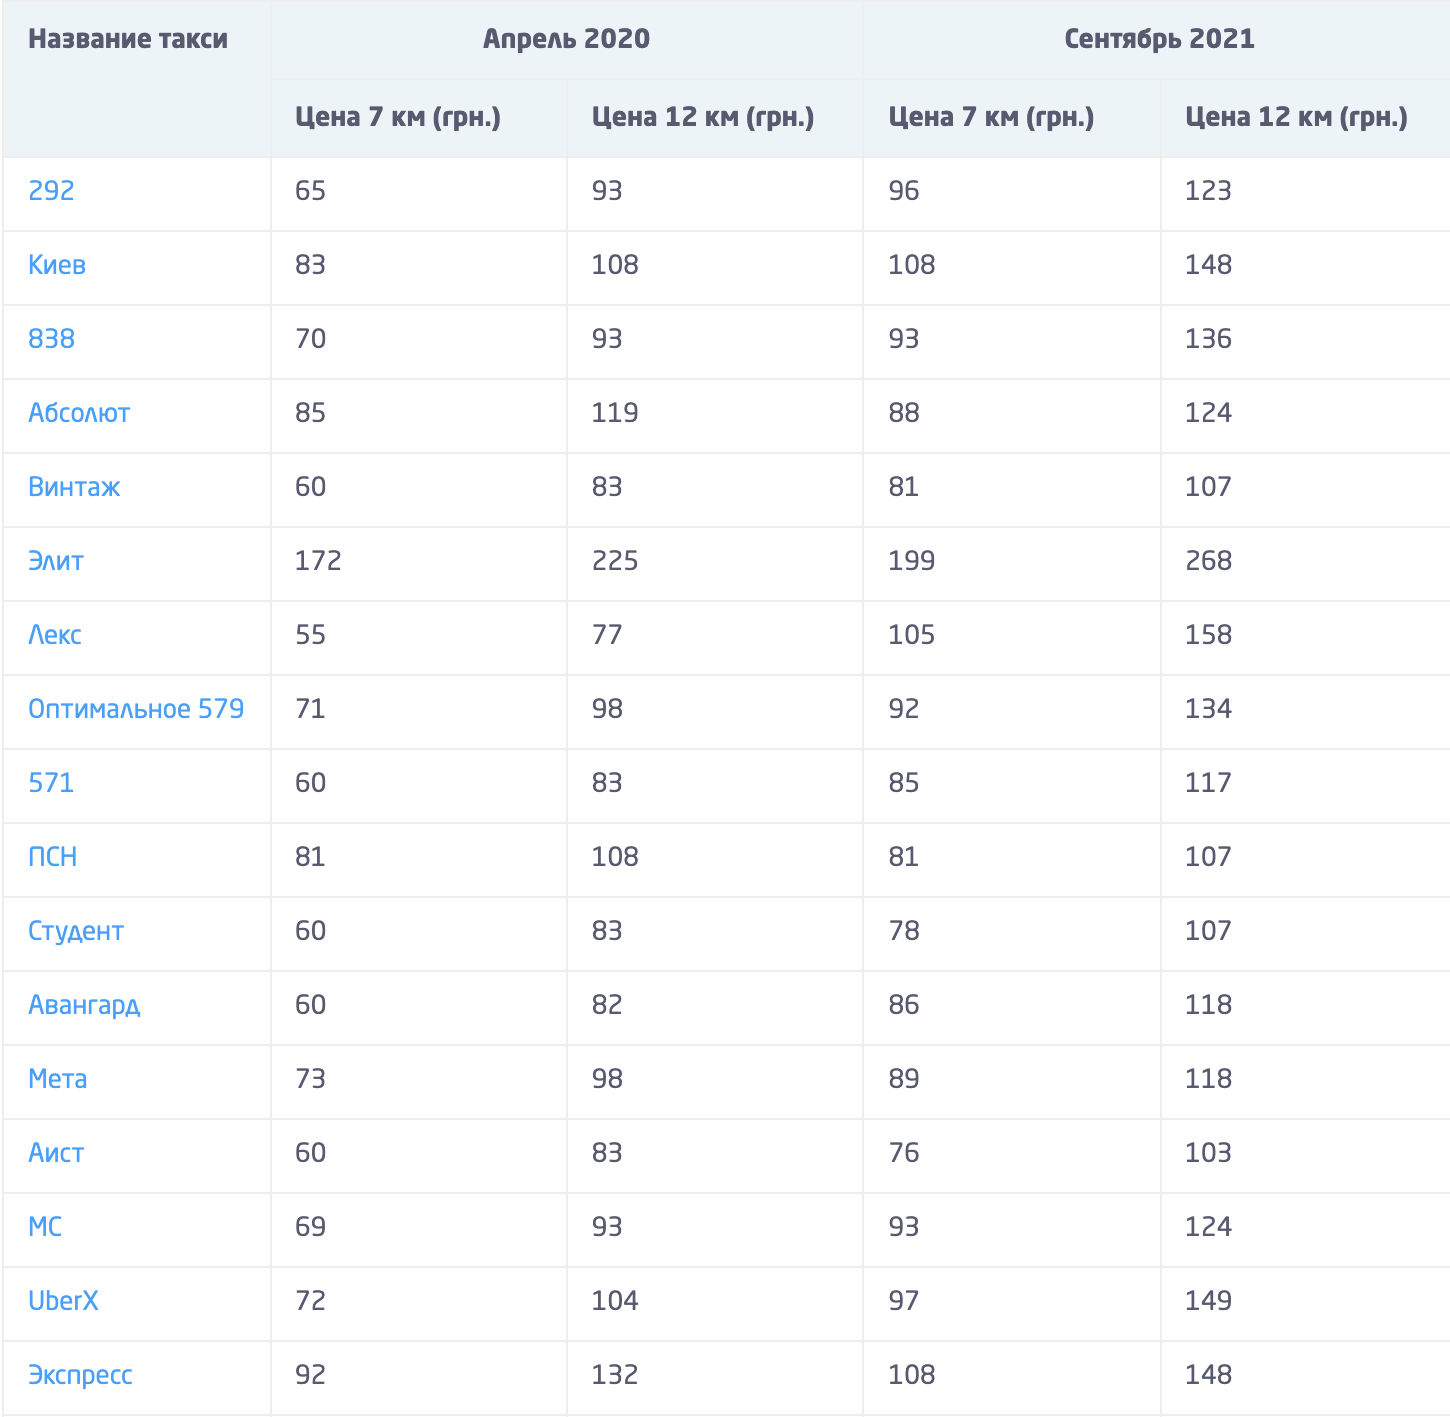Screen dimensions: 1450x1417
Task: Select the Абсолют taxi link
Action: point(79,412)
